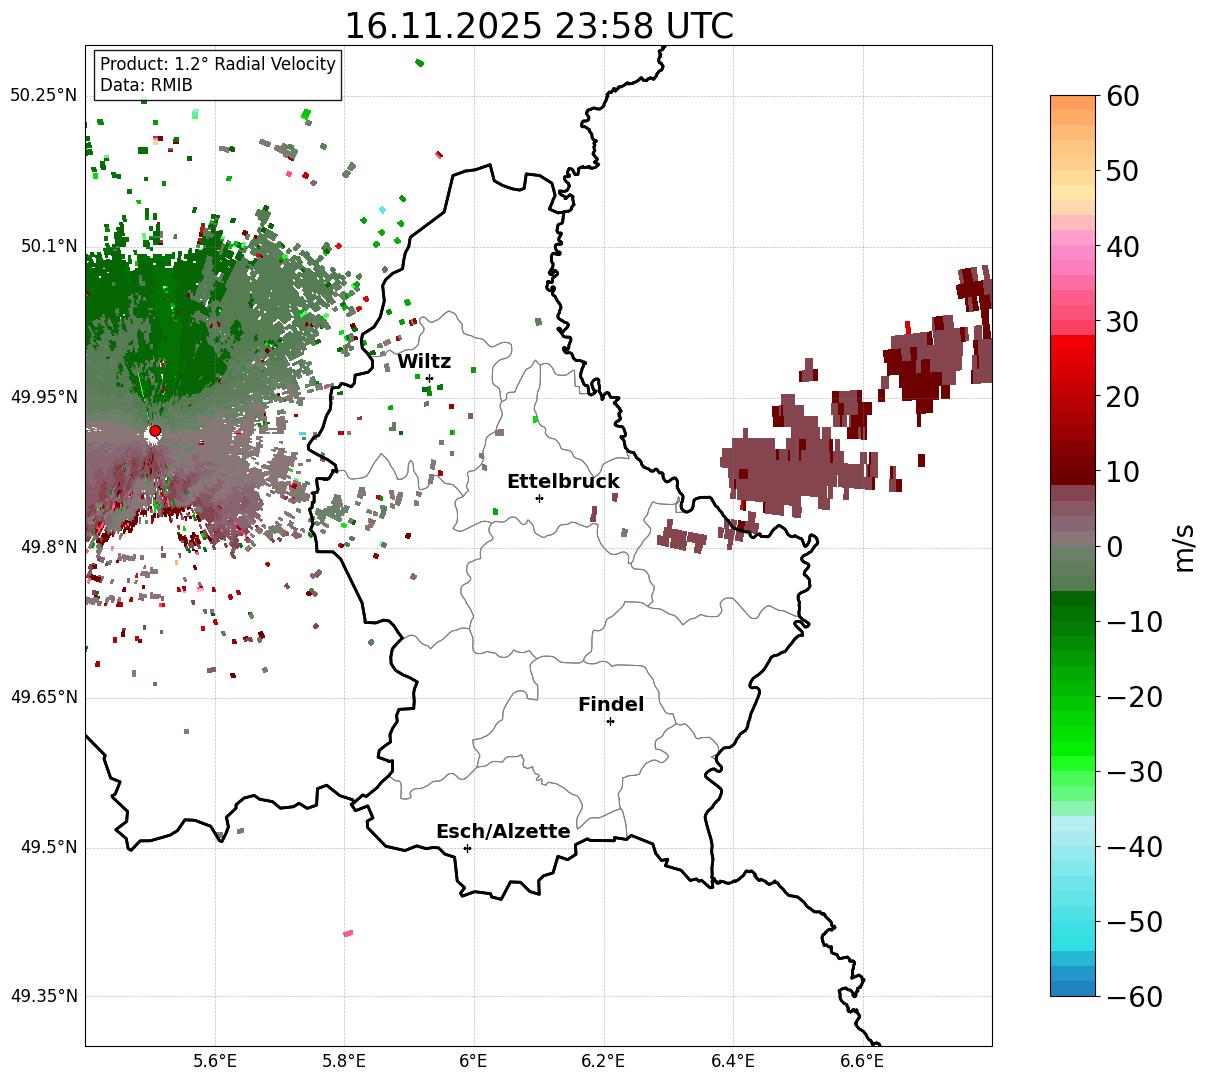Click the Esch/Alzette station cross marker
Viewport: 1207px width, 1081px height.
pyautogui.click(x=467, y=848)
